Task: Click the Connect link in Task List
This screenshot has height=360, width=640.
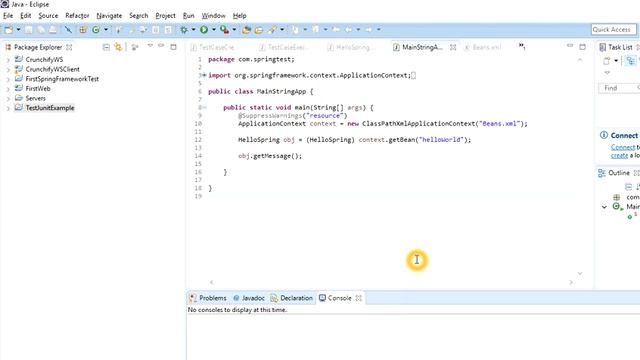Action: pos(623,147)
